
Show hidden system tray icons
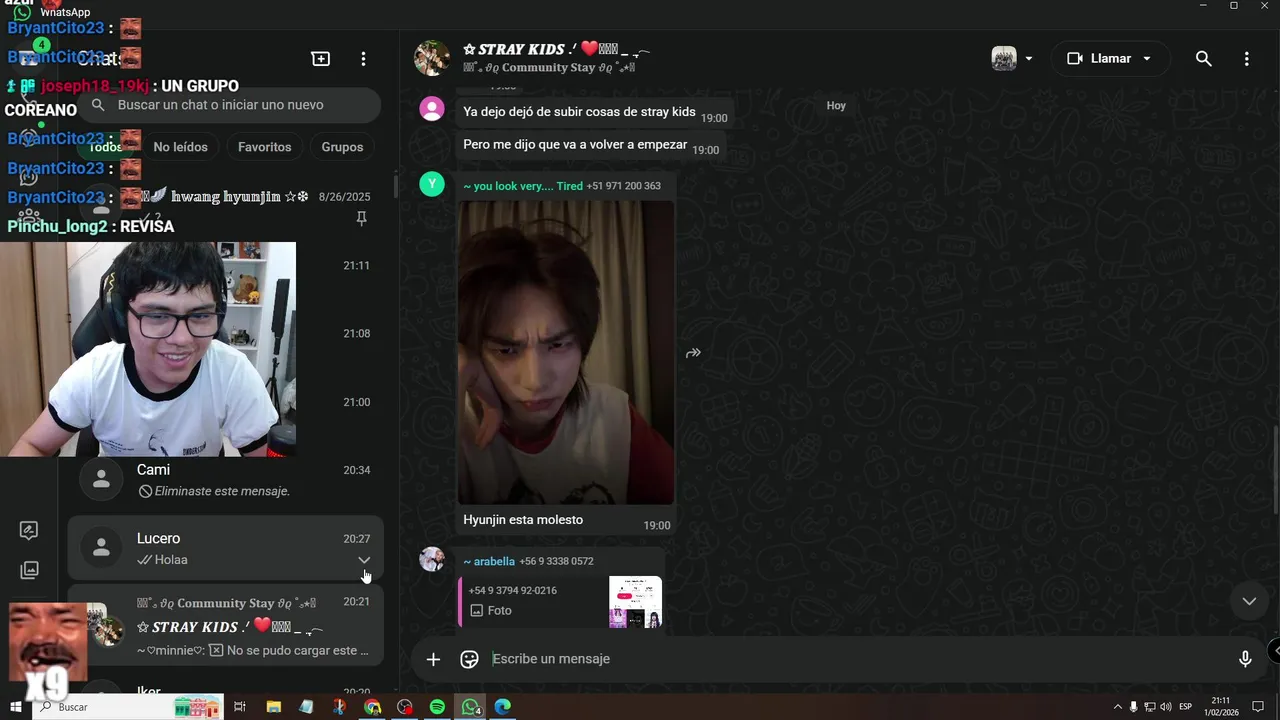click(x=1117, y=707)
